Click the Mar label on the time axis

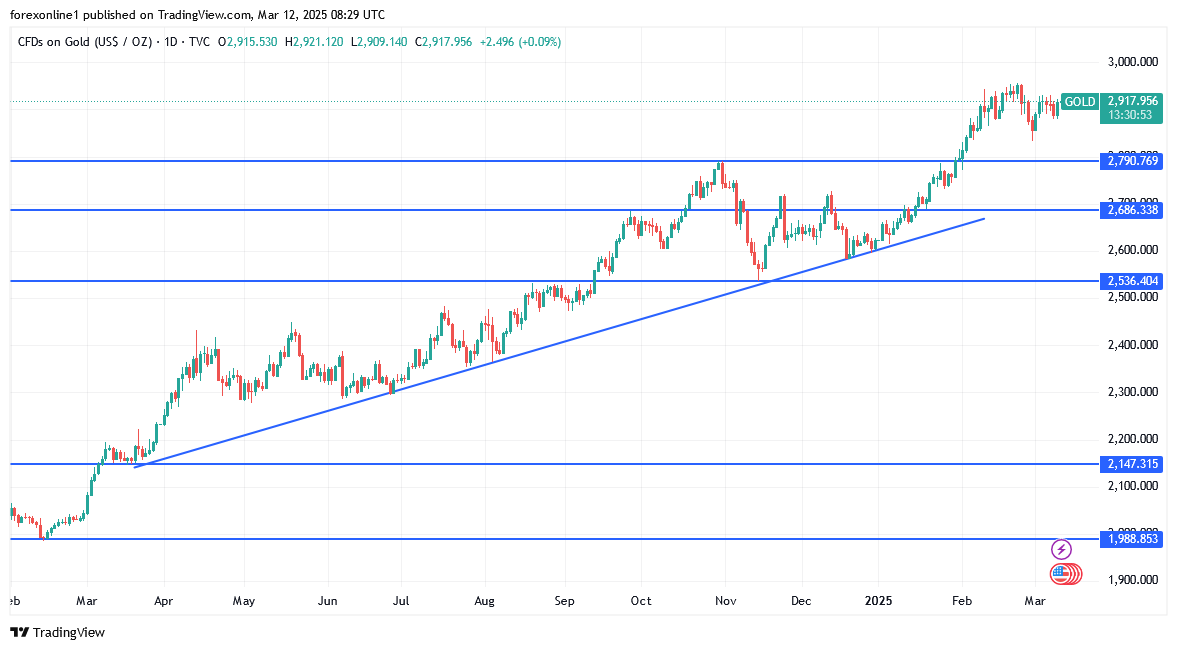pyautogui.click(x=1034, y=601)
